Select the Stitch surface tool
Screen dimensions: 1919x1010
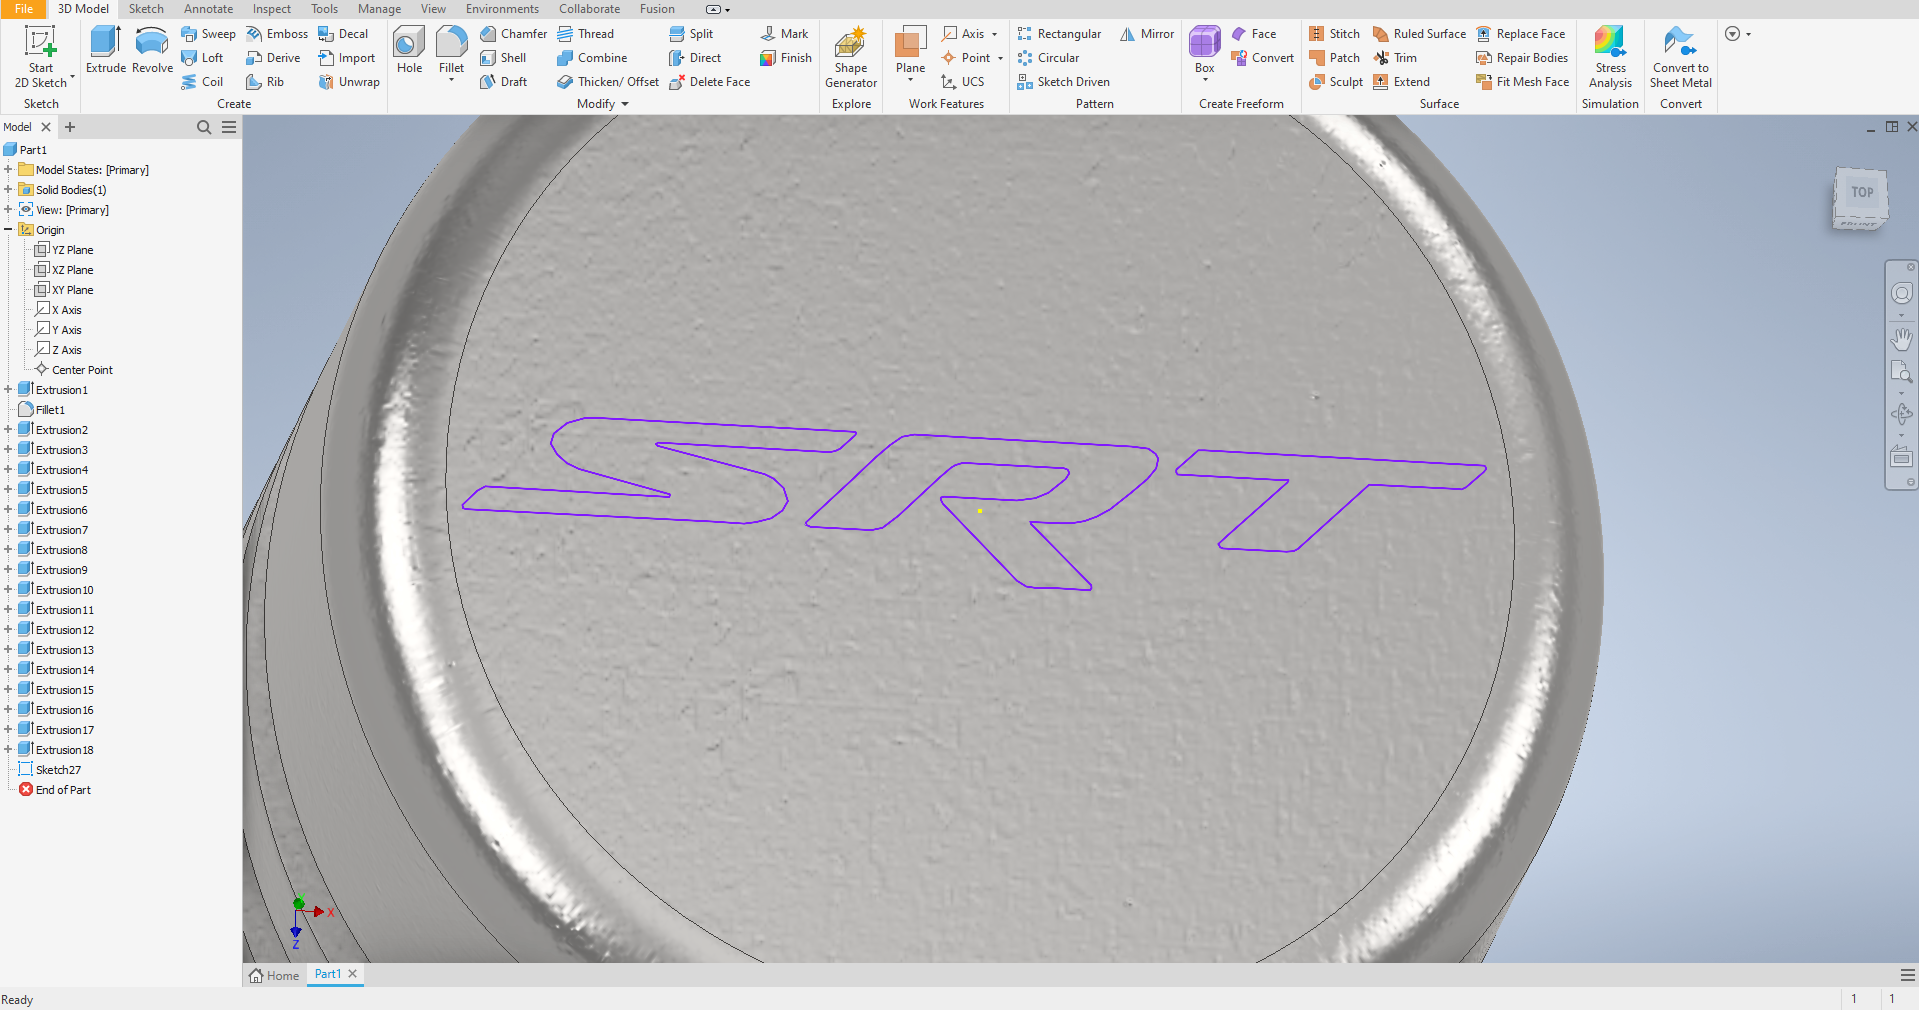(1334, 34)
